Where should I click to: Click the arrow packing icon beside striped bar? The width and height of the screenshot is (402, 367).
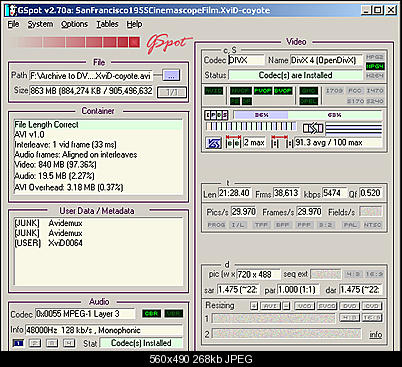[x=313, y=128]
